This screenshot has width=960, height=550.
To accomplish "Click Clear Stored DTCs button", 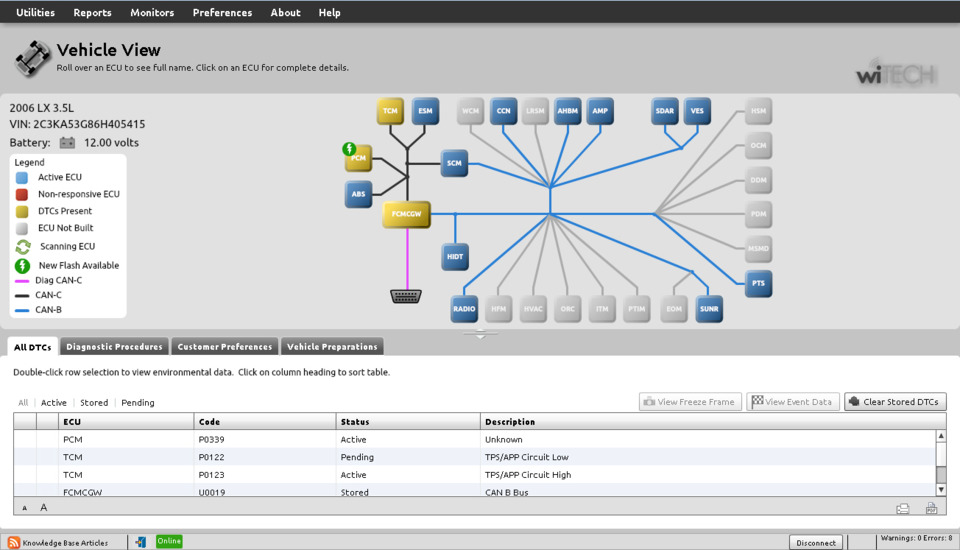I will click(x=895, y=402).
